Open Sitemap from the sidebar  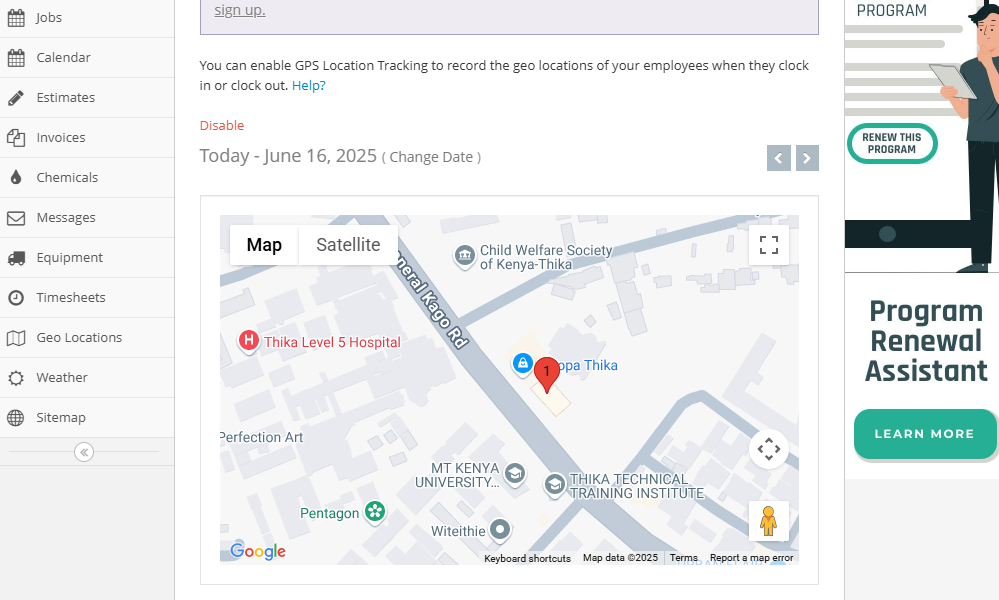87,418
